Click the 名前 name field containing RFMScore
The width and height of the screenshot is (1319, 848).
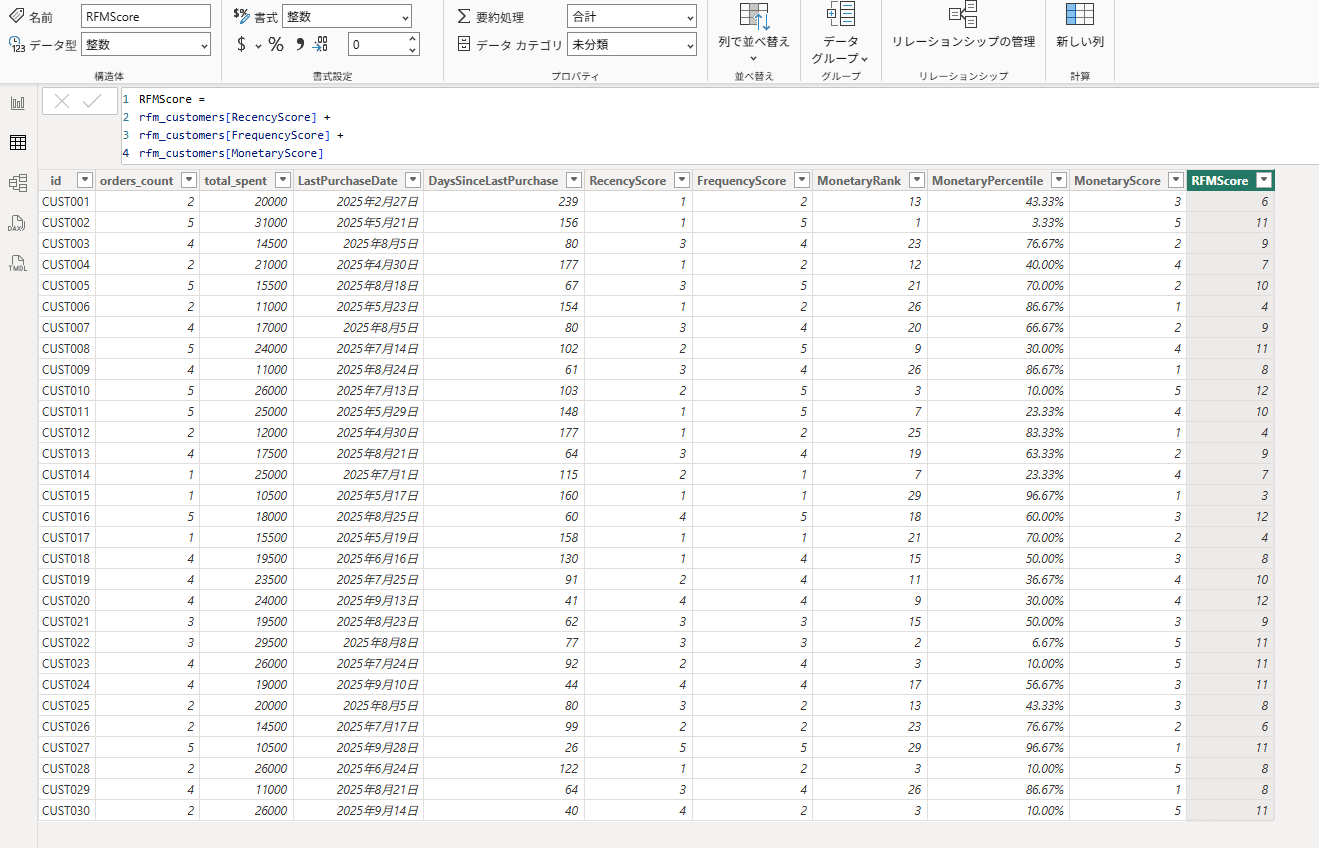(146, 17)
